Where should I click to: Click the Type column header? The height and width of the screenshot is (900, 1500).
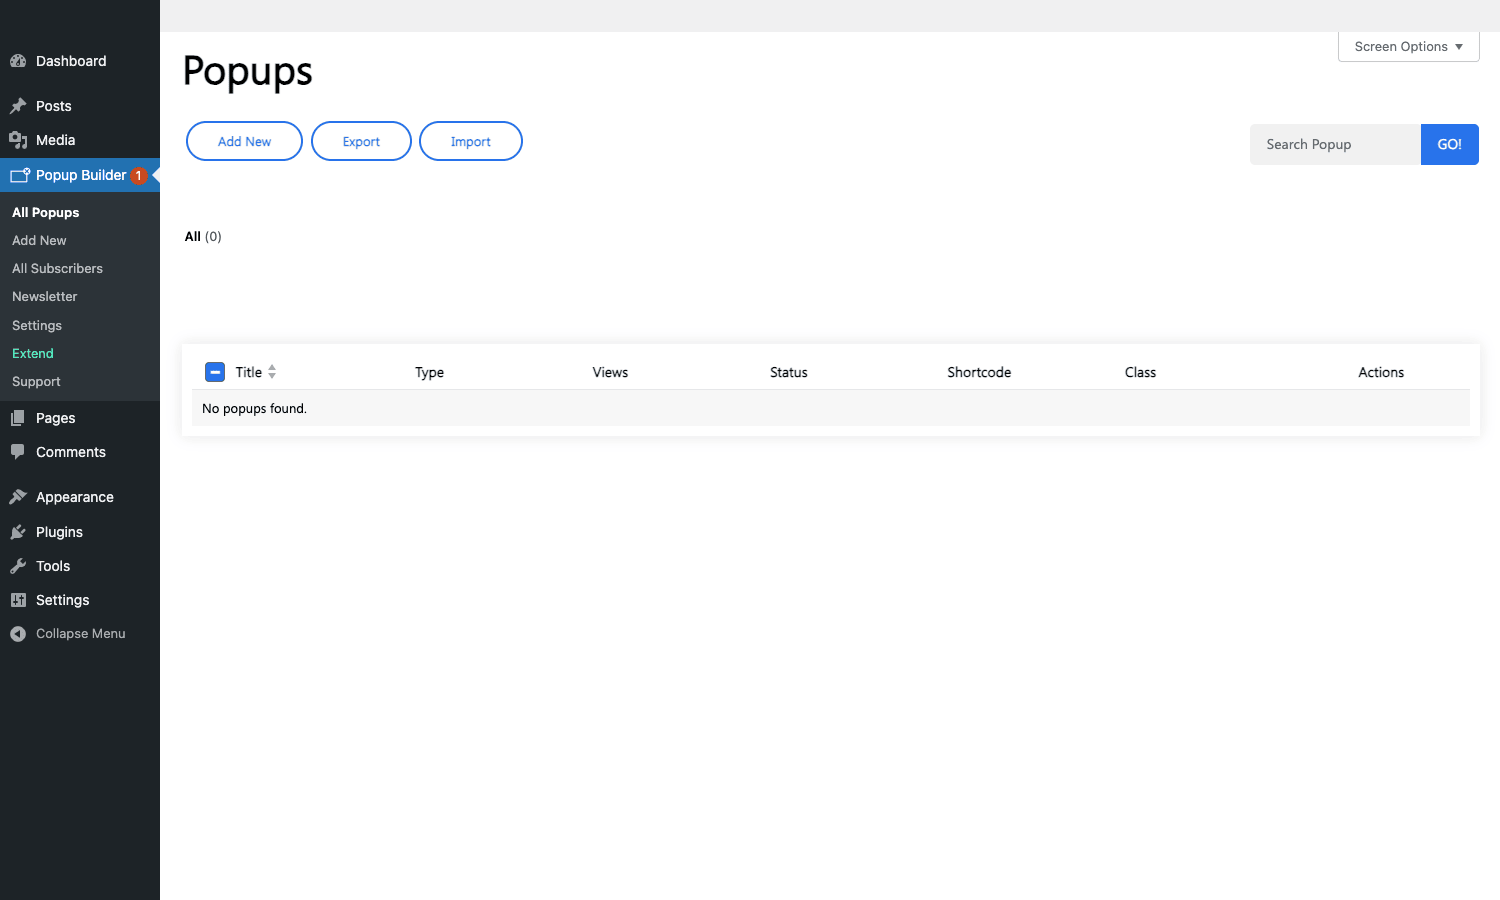coord(429,372)
